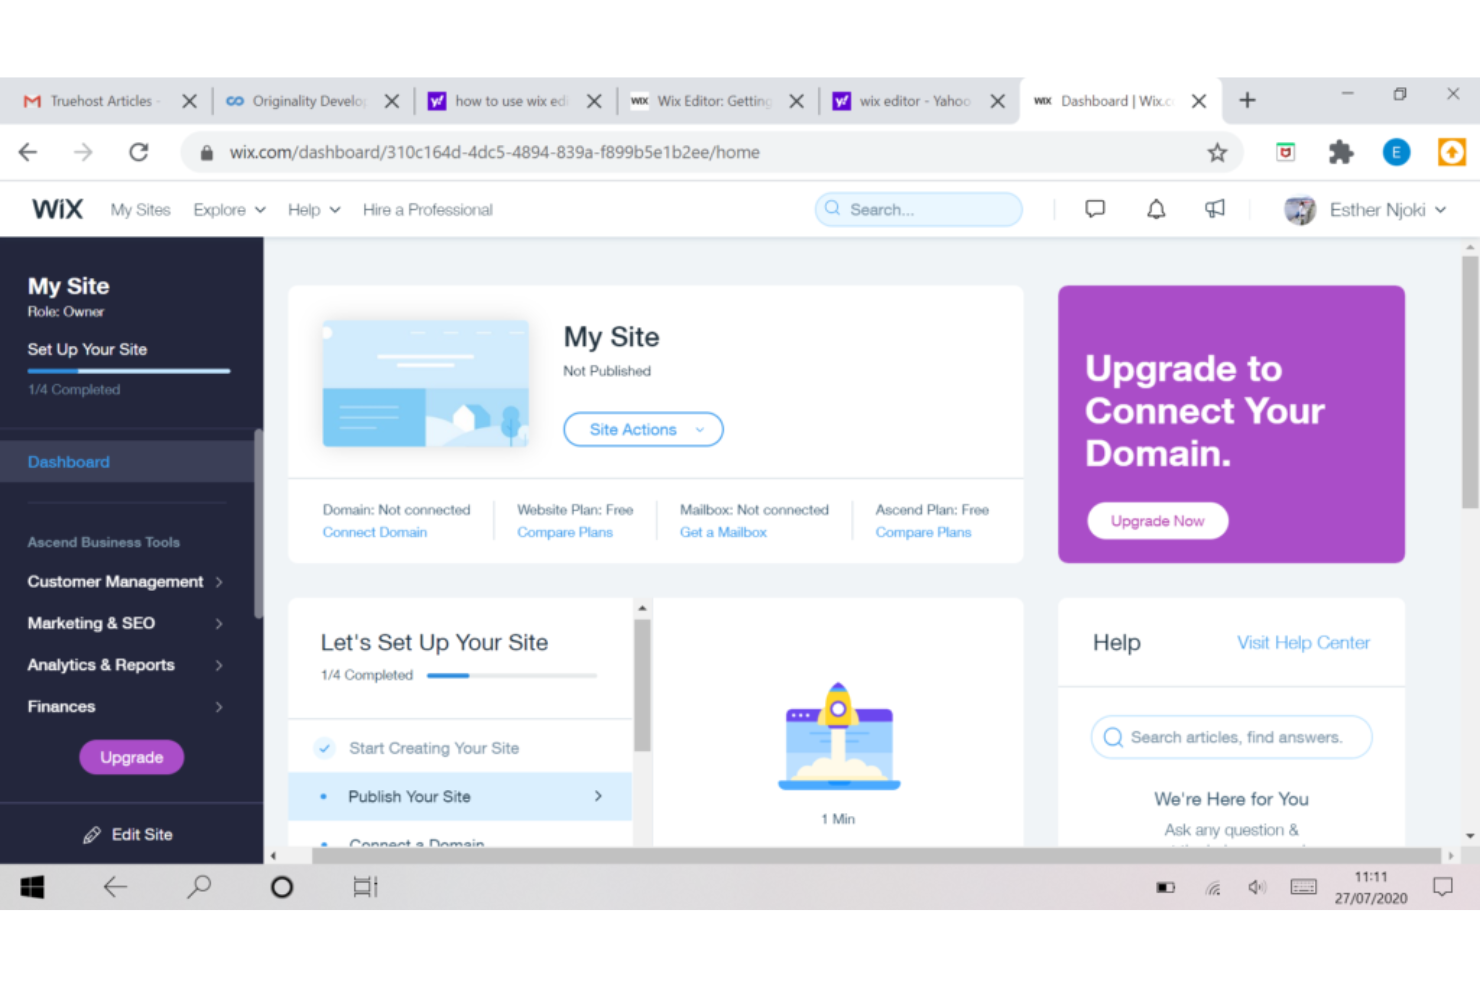This screenshot has width=1480, height=987.
Task: Click Get a Mailbox link
Action: pos(723,532)
